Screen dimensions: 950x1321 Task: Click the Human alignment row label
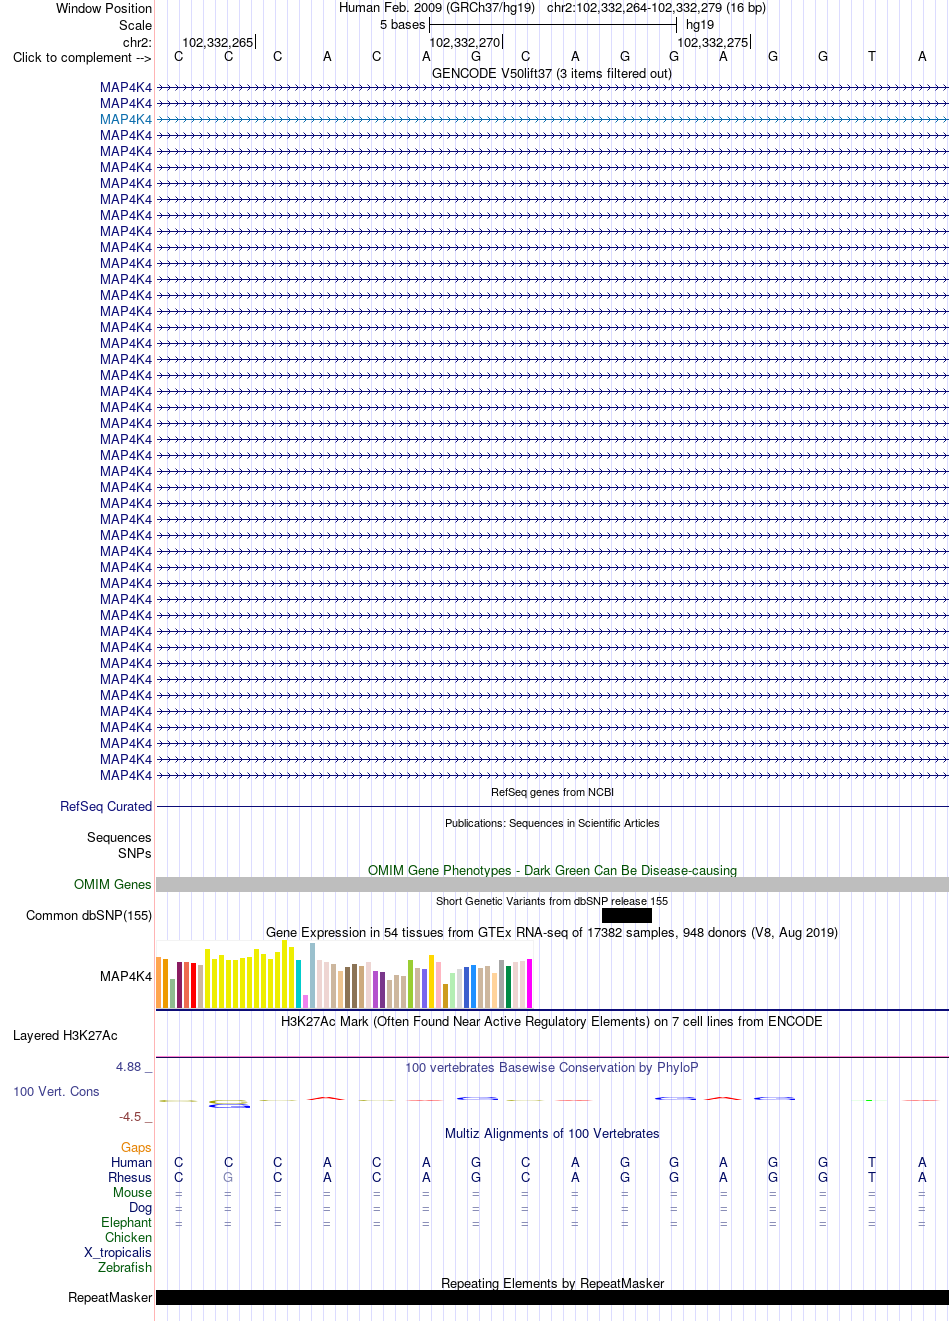[131, 1162]
